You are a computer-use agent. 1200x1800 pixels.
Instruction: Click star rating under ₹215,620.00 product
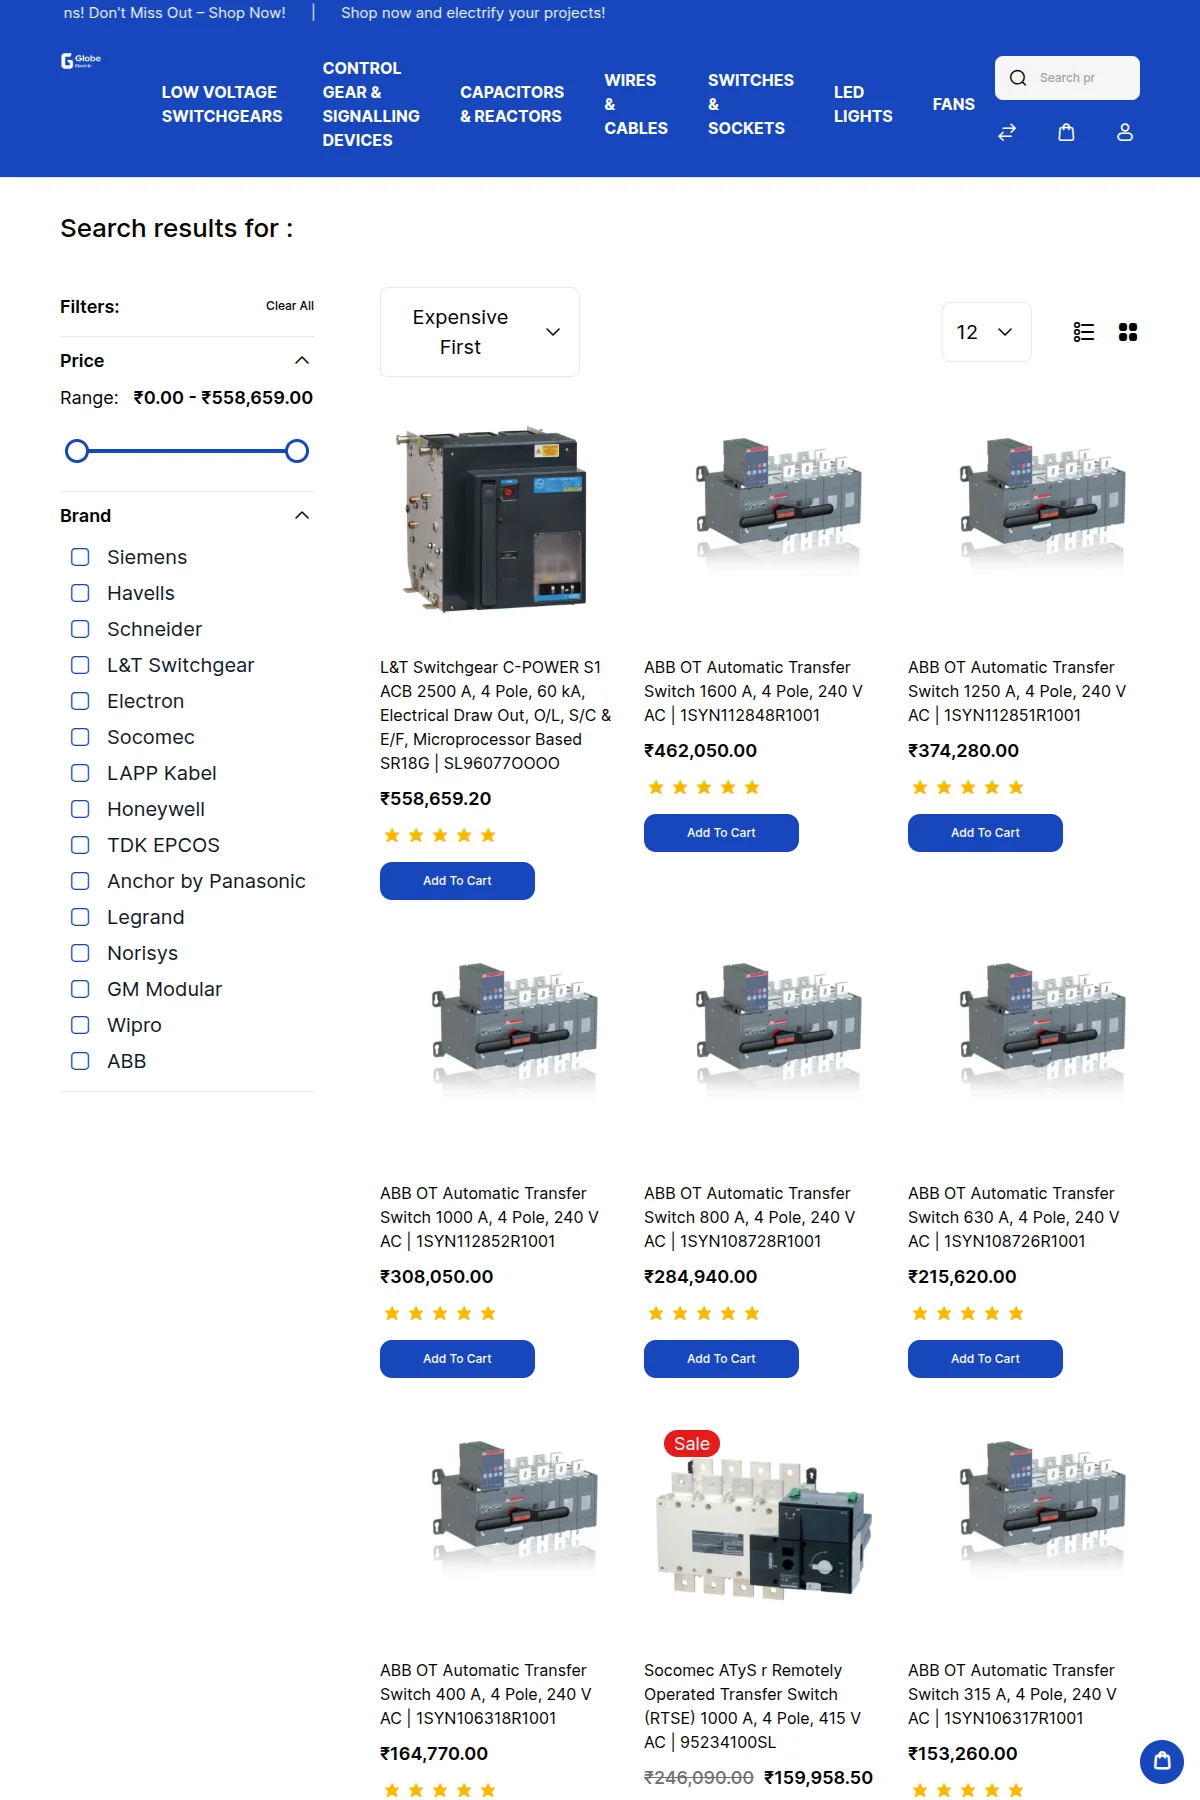pos(968,1313)
